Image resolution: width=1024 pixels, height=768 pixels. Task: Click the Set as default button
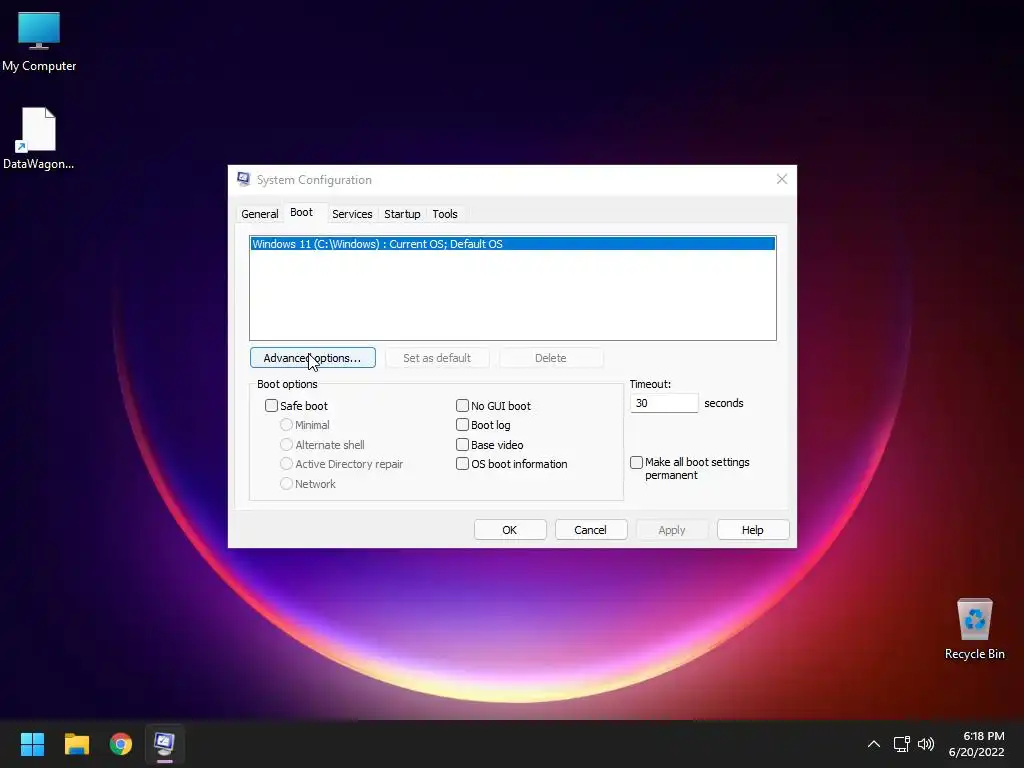click(437, 358)
